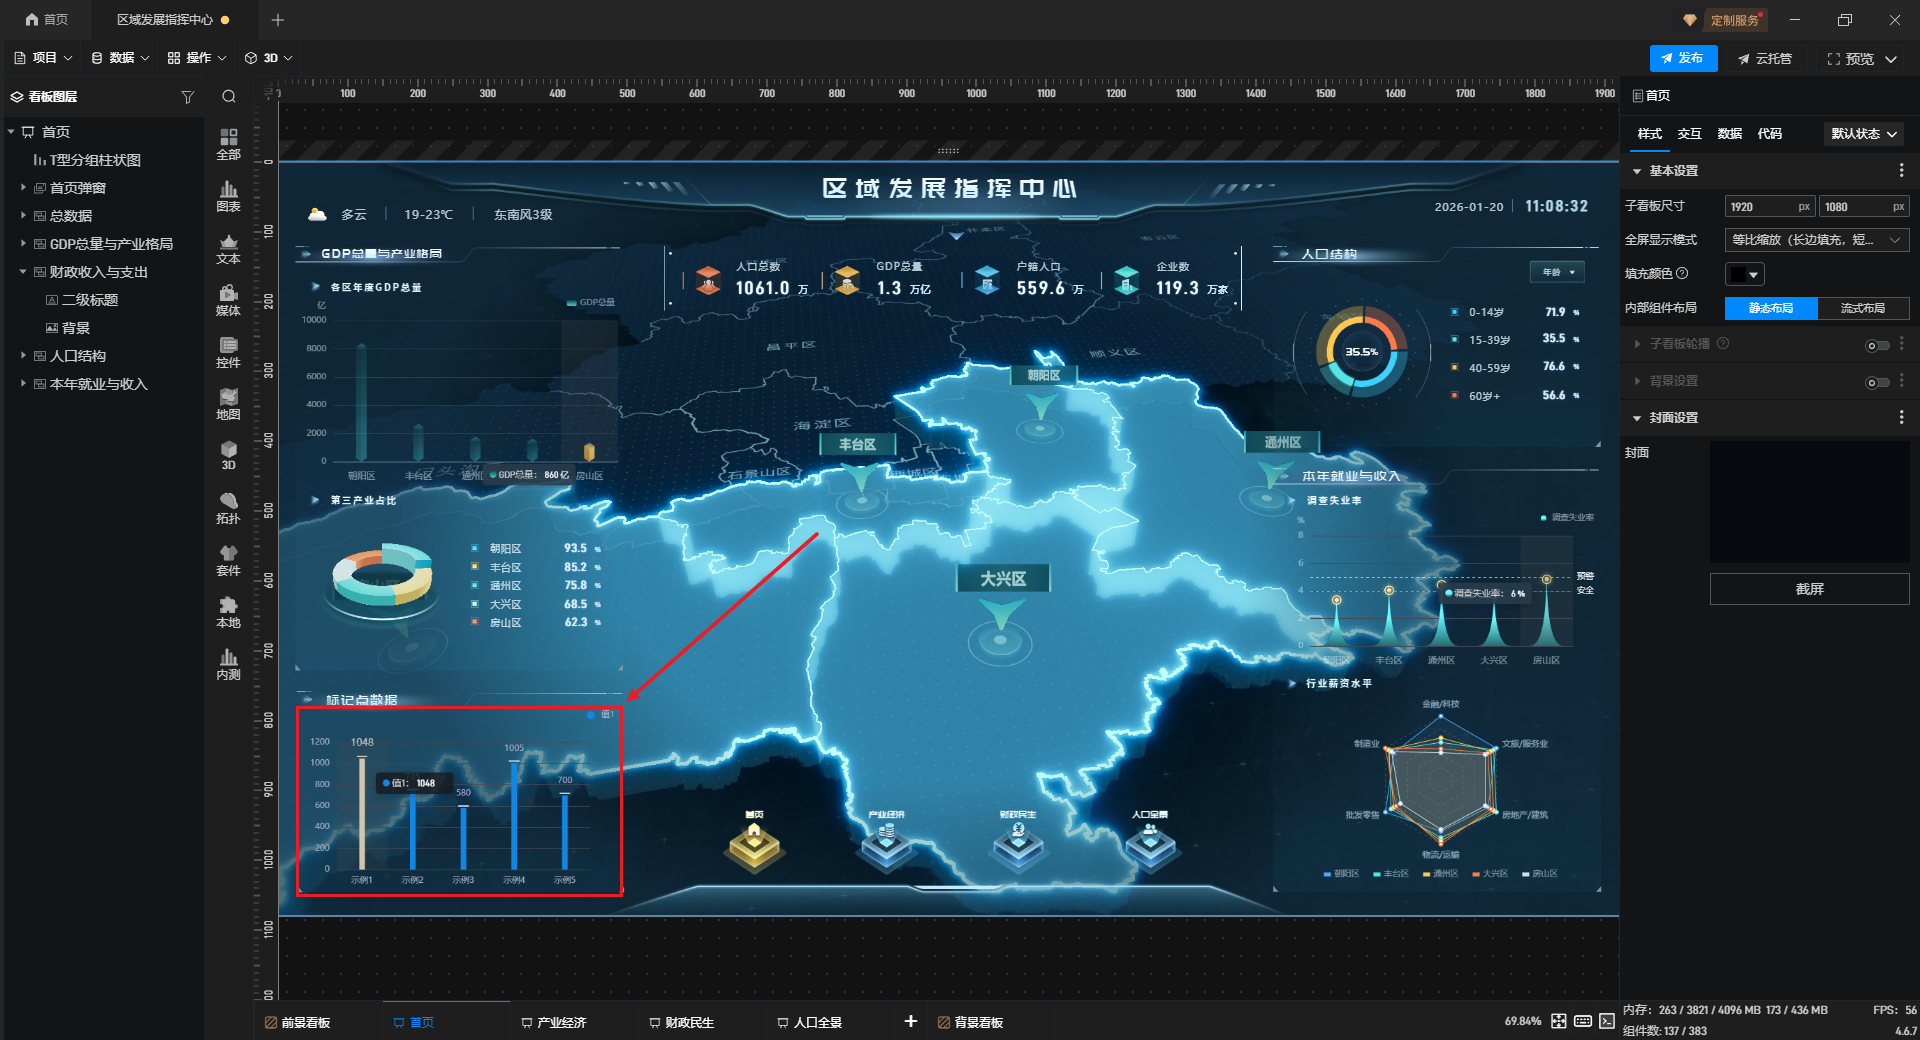The image size is (1920, 1040).
Task: Open the 全屏显示模式 dropdown
Action: [x=1816, y=240]
